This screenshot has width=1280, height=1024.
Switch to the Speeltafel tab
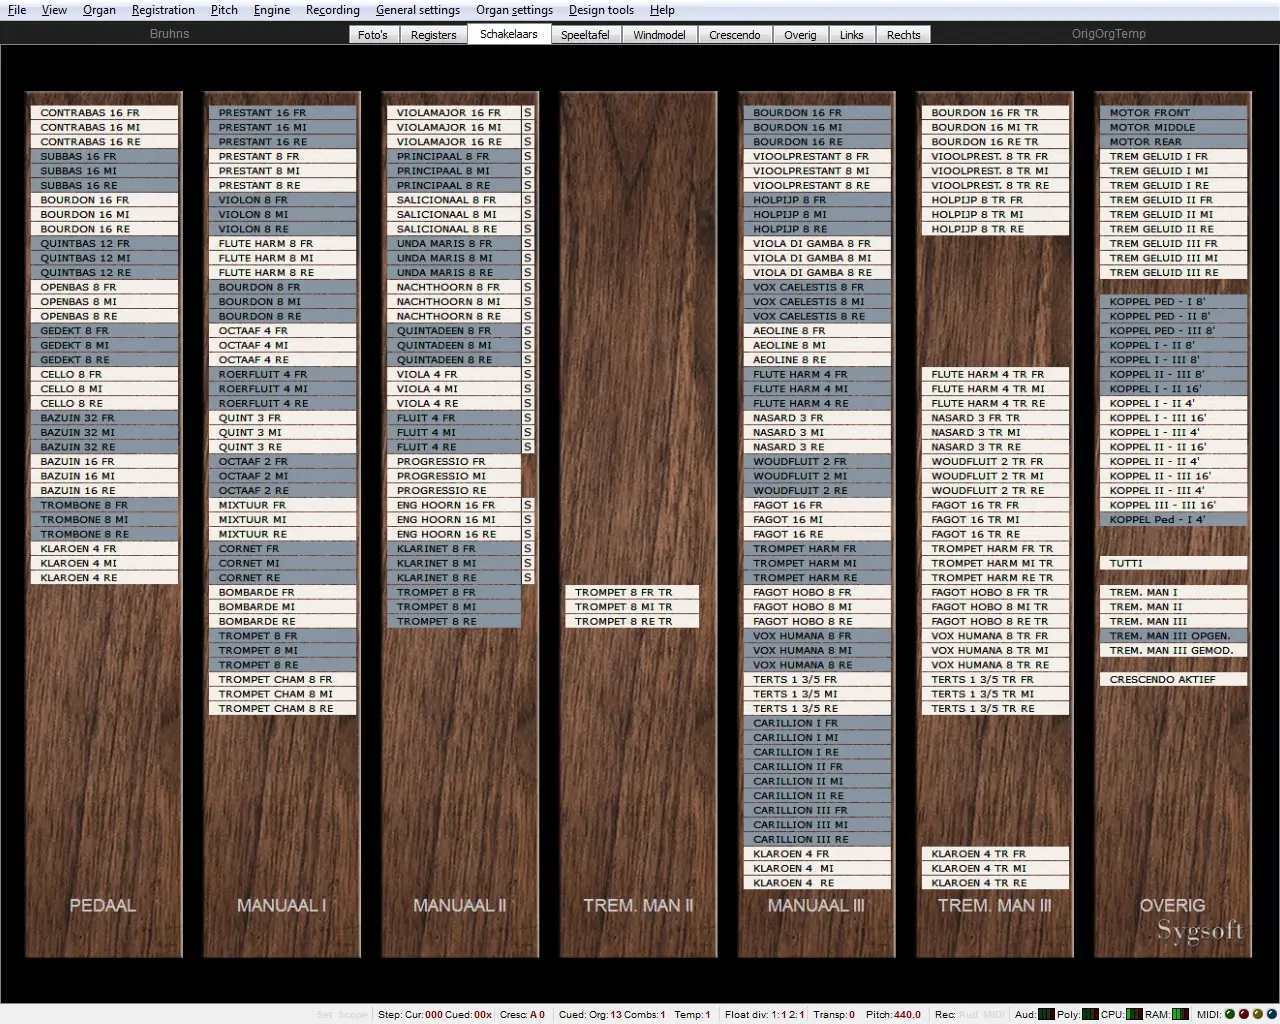[585, 35]
